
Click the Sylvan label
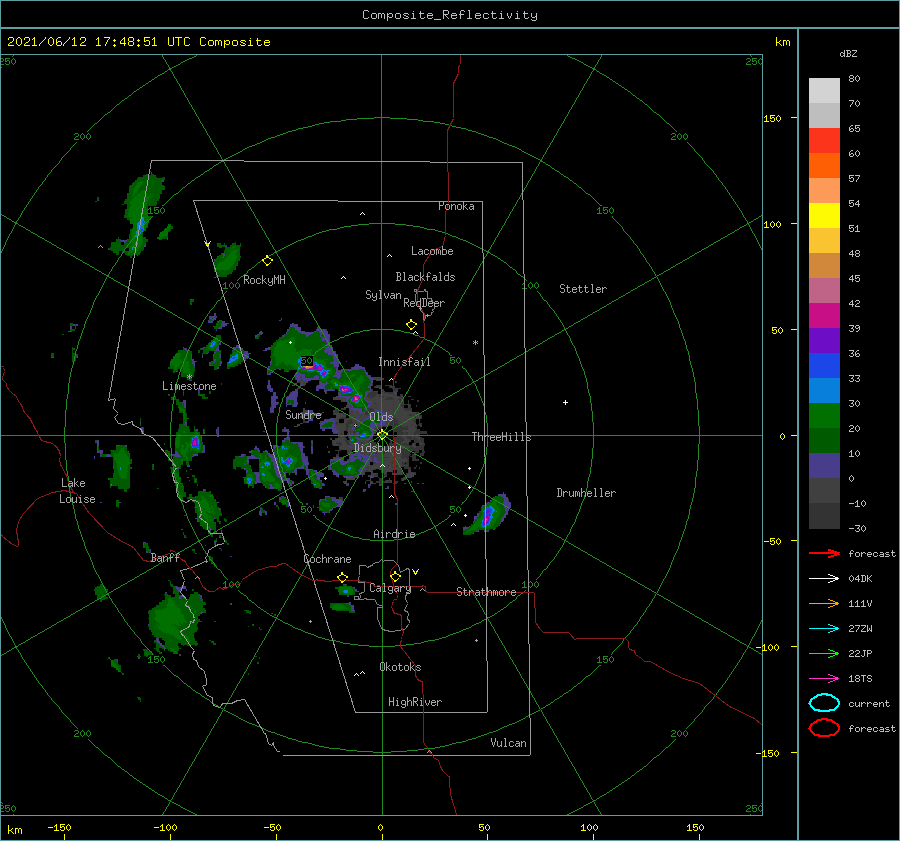pos(383,295)
